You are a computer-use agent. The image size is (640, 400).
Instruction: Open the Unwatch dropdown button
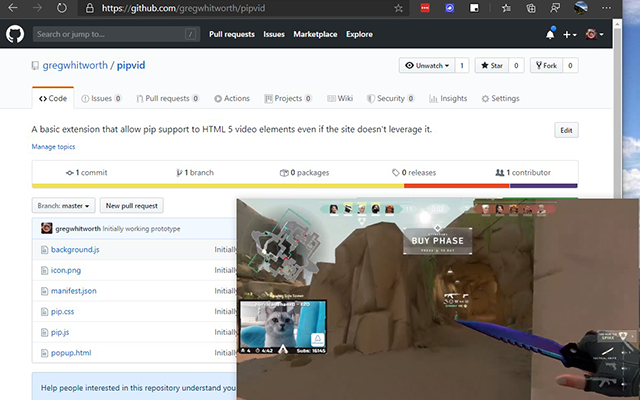click(x=427, y=65)
